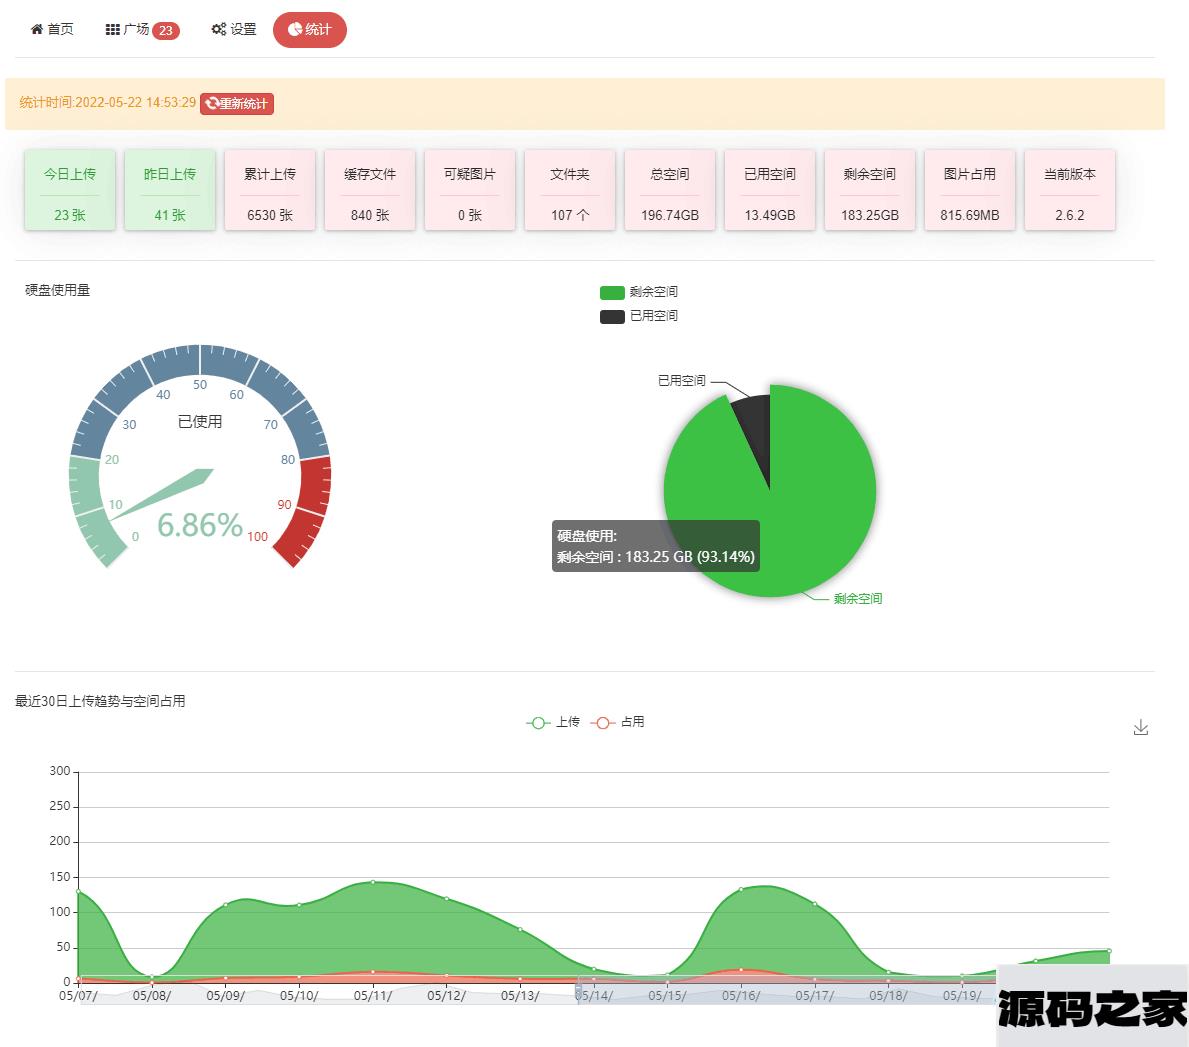Toggle the 占用 series in the legend

pos(618,722)
